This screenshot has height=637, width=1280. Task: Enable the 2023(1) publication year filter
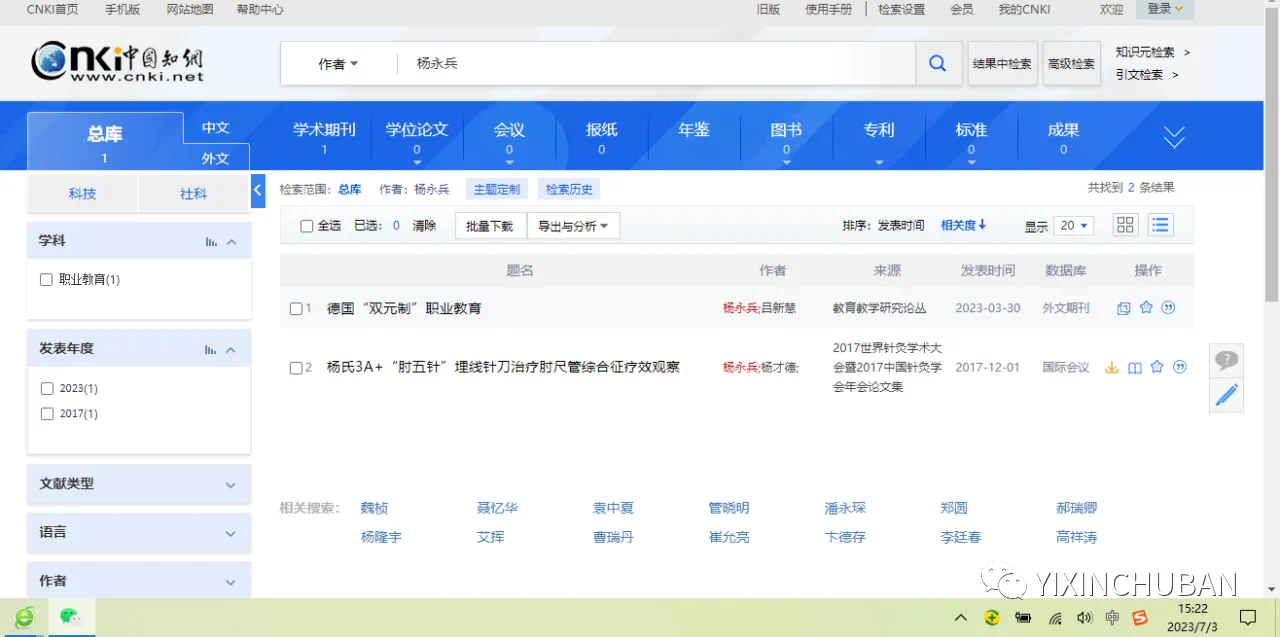47,388
